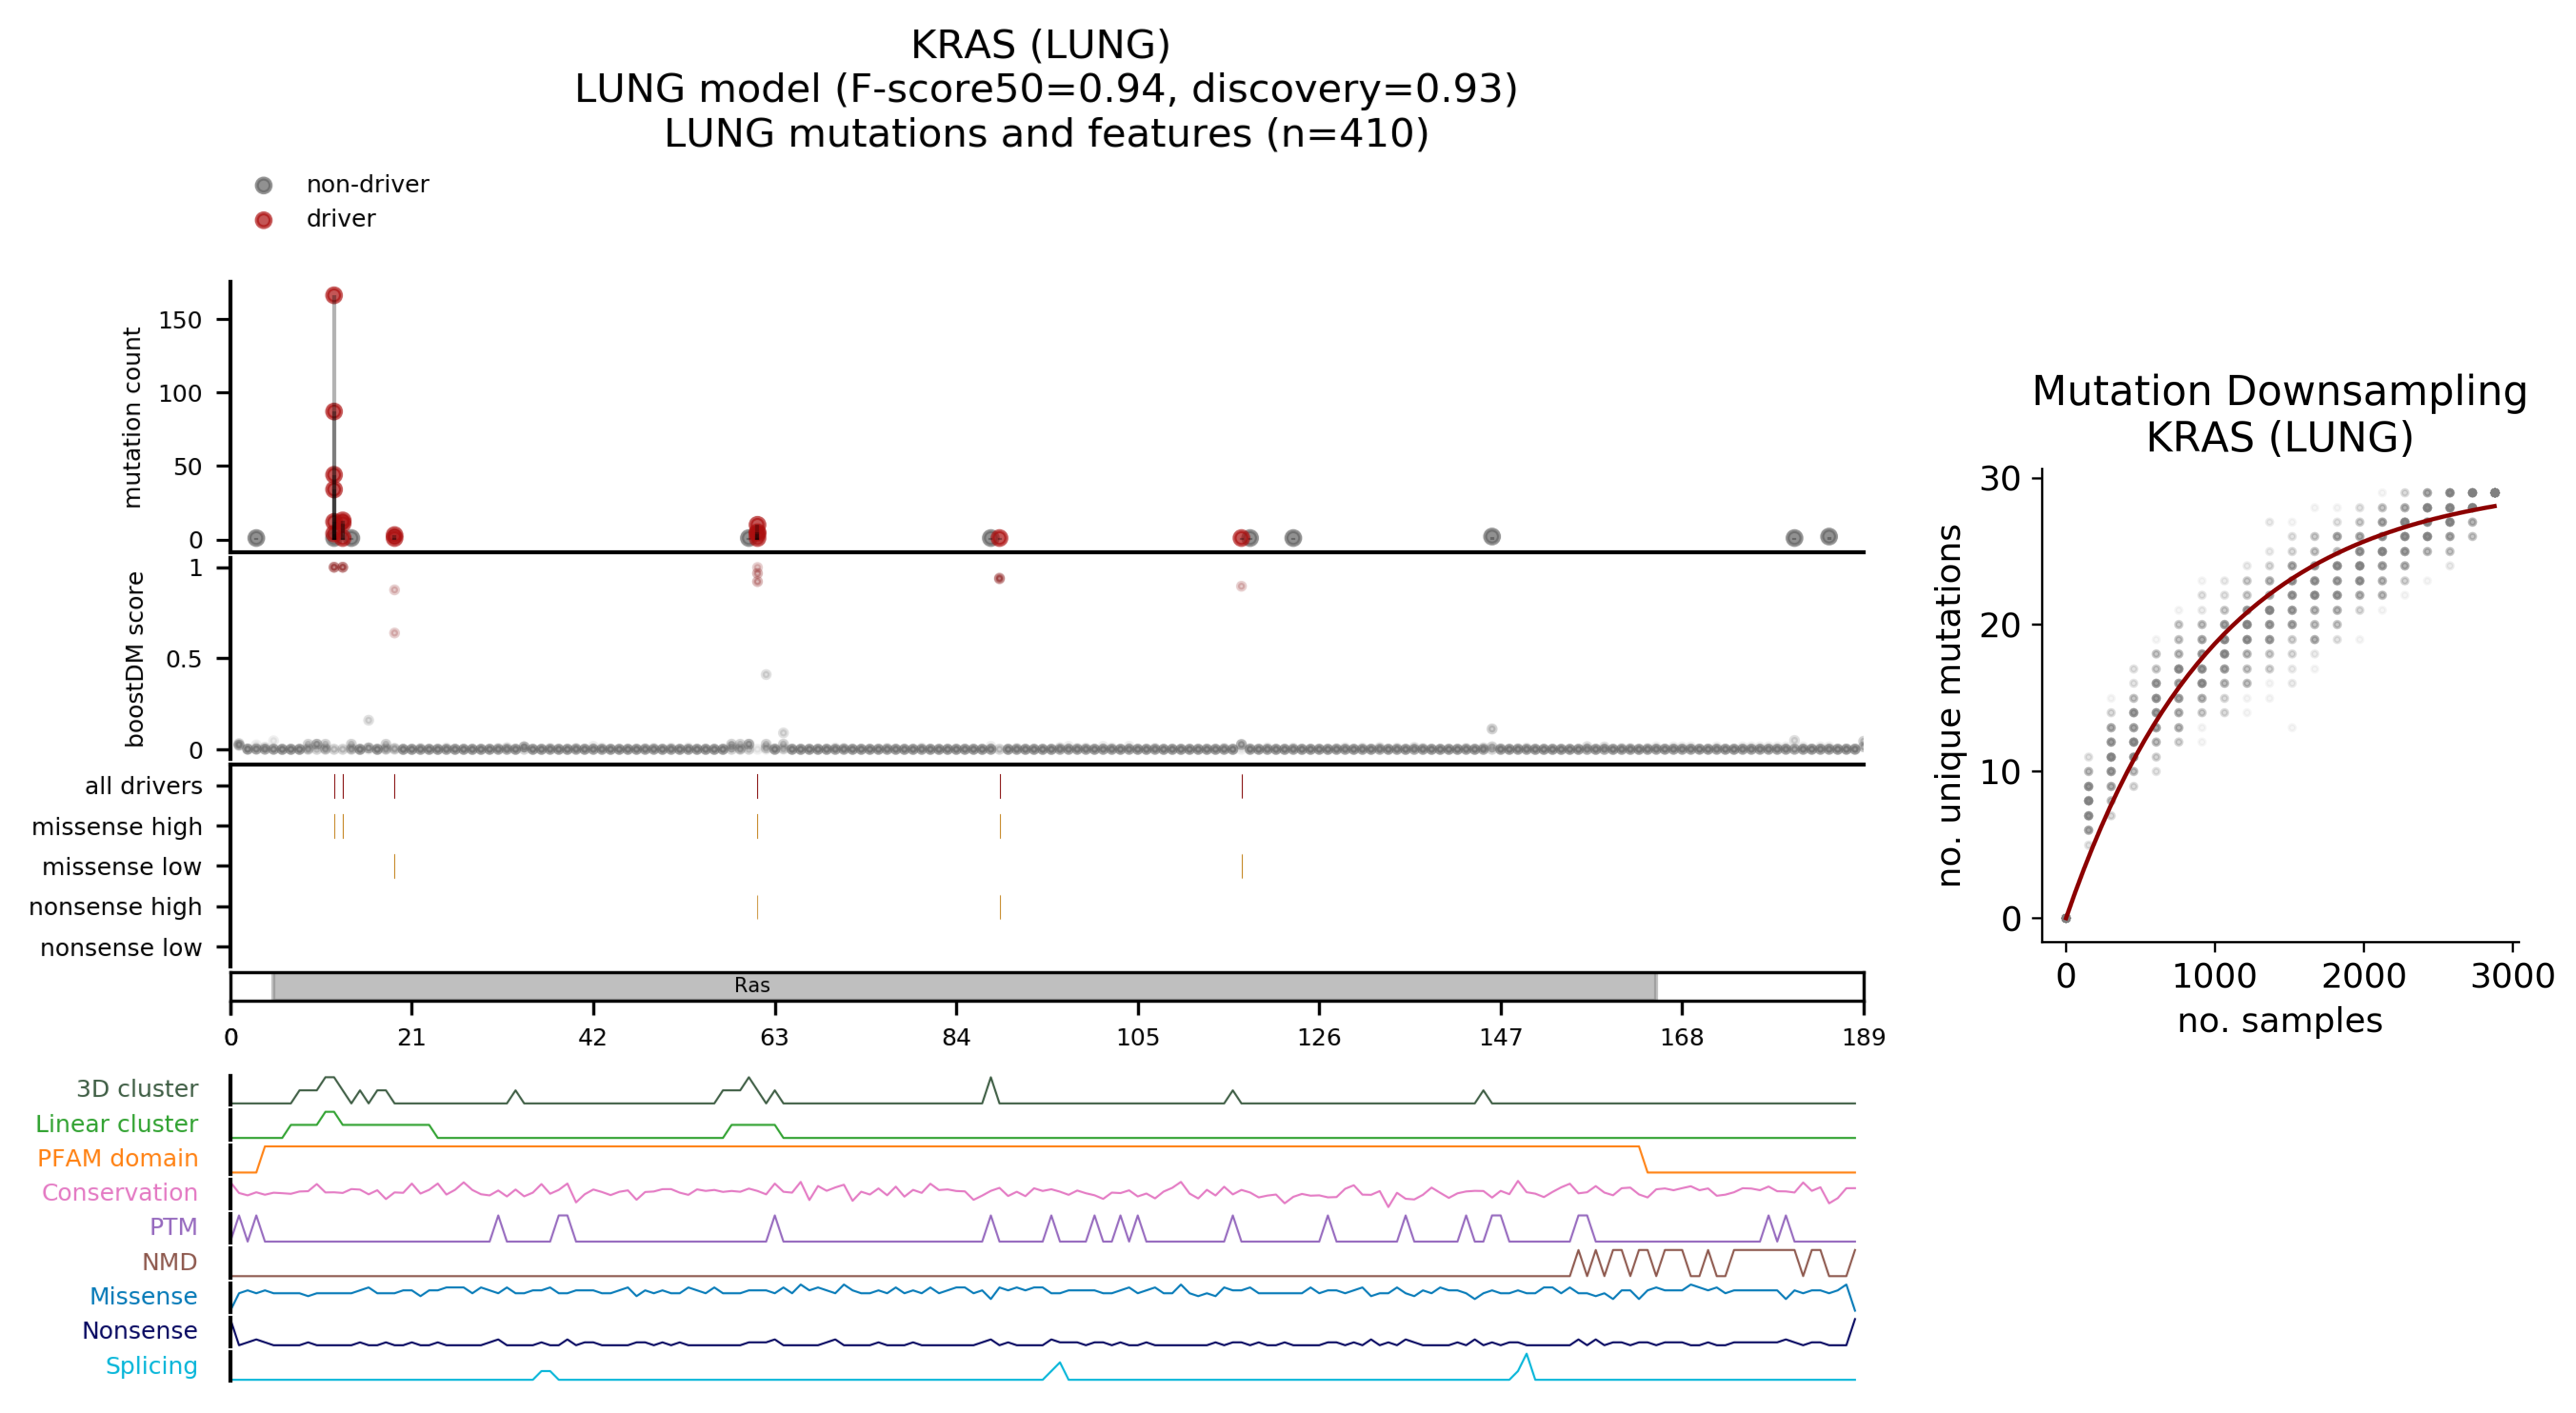This screenshot has width=2576, height=1413.
Task: Click the KRAS (LUNG) main title
Action: (1040, 45)
